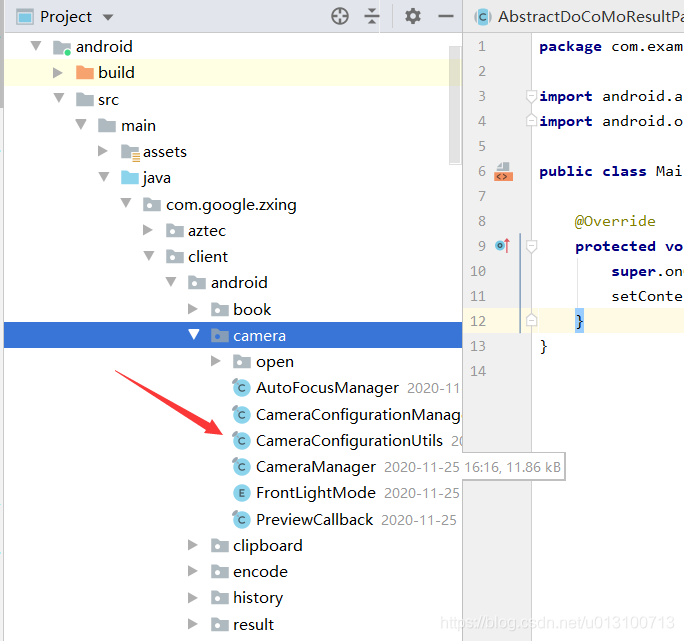
Task: Collapse the selected camera package
Action: tap(194, 335)
